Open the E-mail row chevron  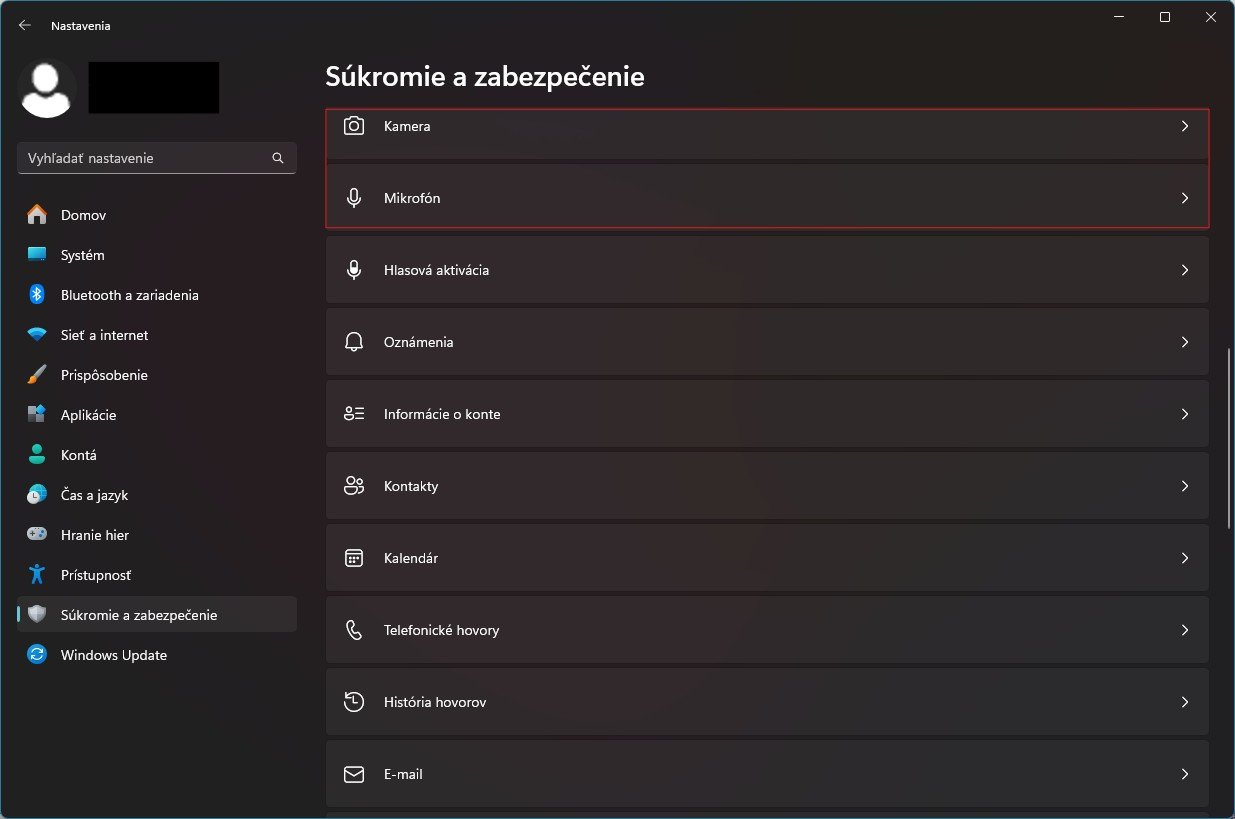[x=1185, y=774]
